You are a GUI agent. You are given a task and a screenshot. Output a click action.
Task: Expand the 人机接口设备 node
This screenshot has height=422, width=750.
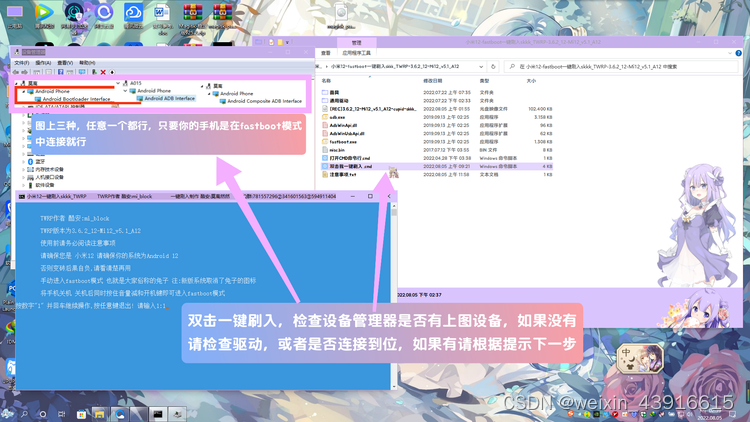click(23, 177)
